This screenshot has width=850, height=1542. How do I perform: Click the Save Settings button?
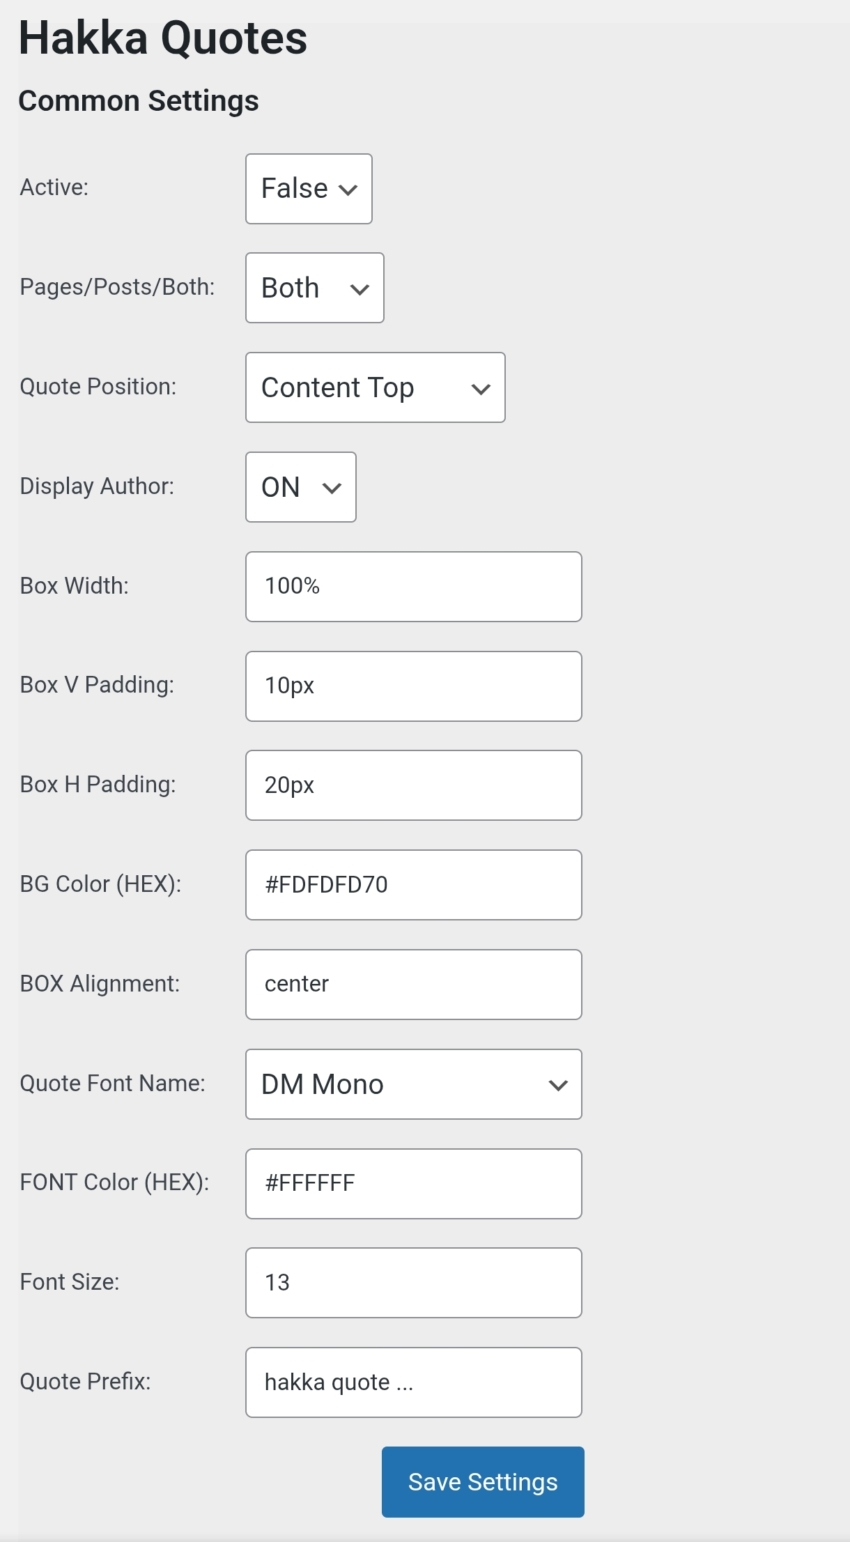click(482, 1481)
